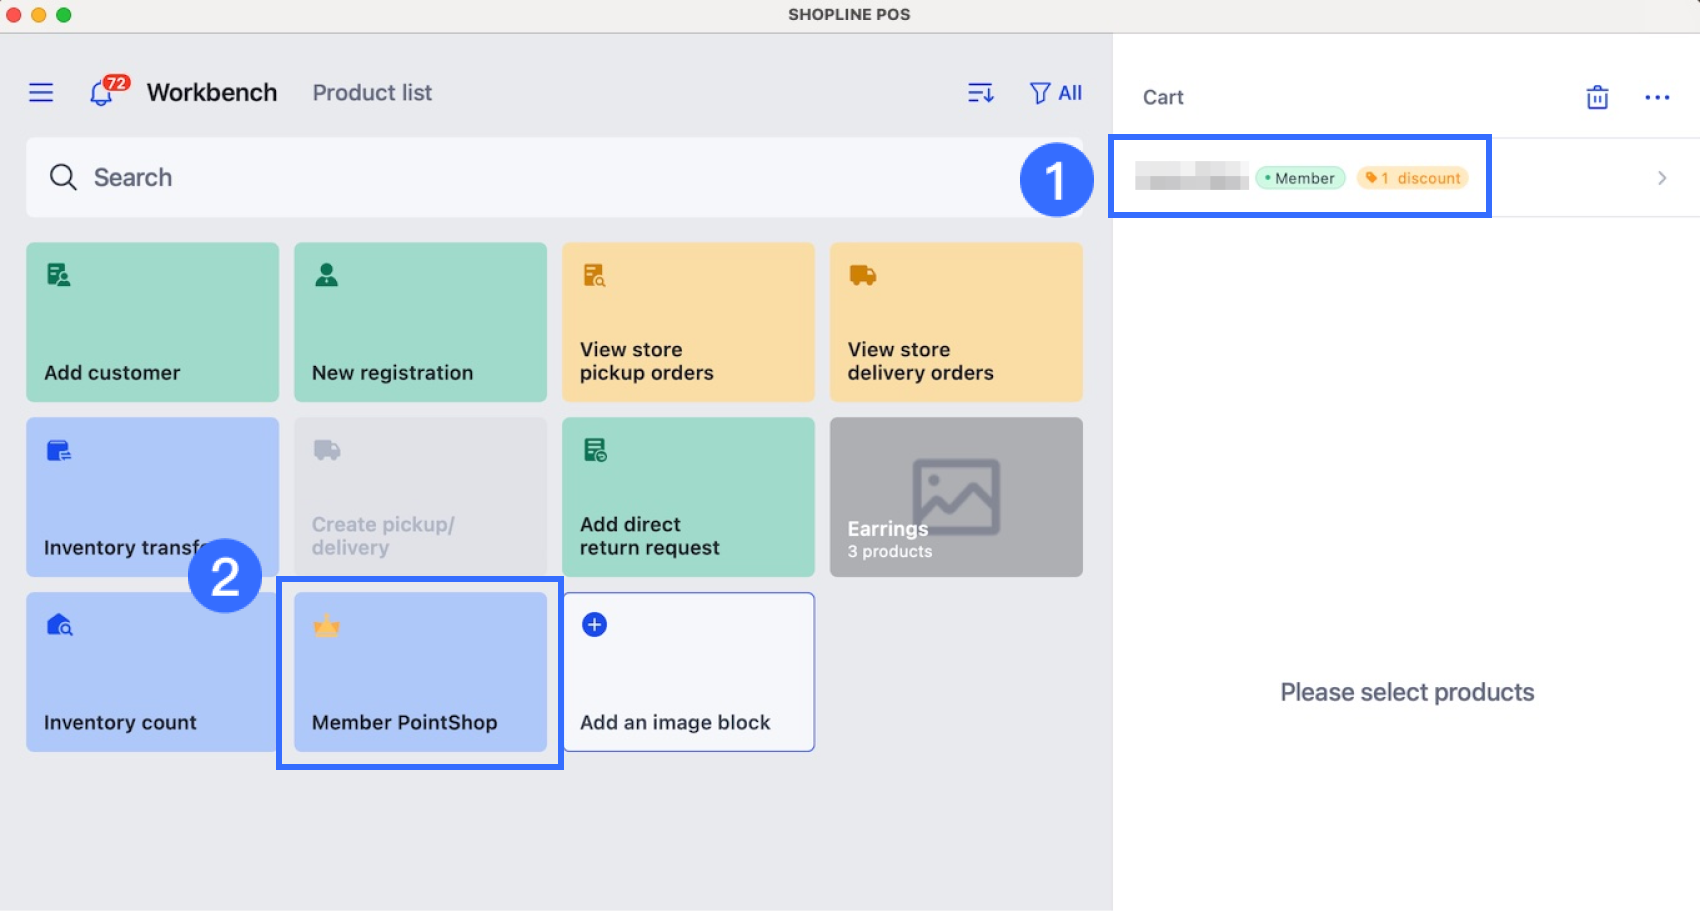The image size is (1700, 911).
Task: Open the Inventory count tile
Action: pyautogui.click(x=153, y=672)
